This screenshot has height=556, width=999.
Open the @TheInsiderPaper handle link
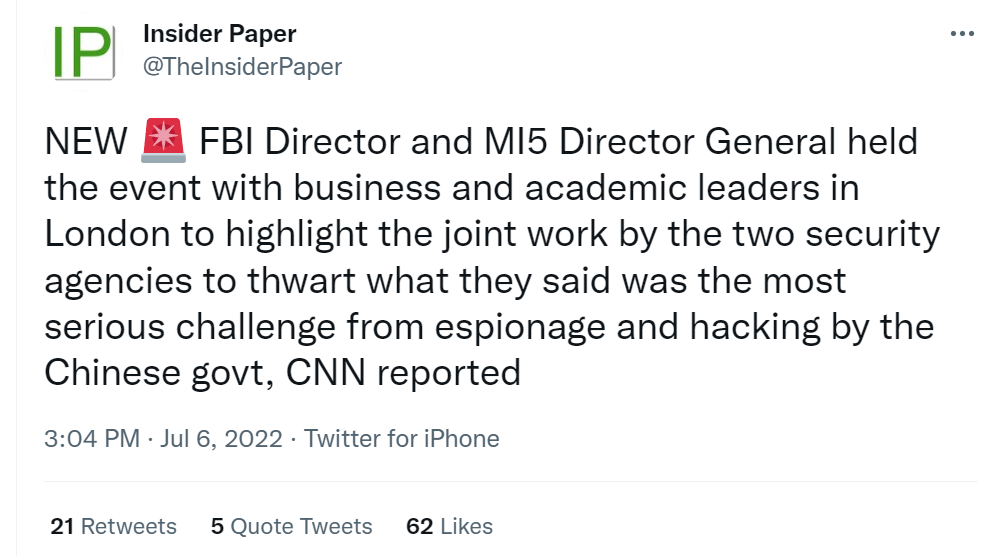point(242,66)
